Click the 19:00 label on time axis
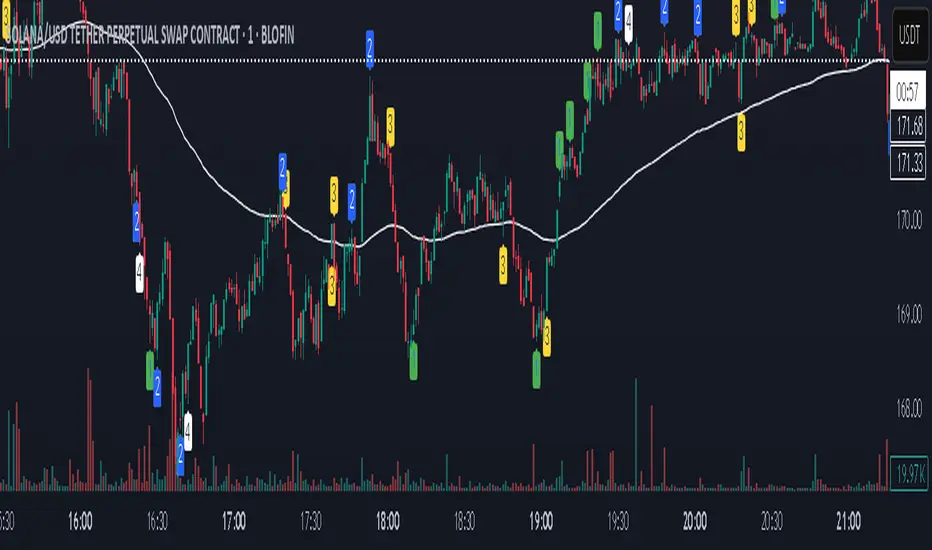 point(541,521)
